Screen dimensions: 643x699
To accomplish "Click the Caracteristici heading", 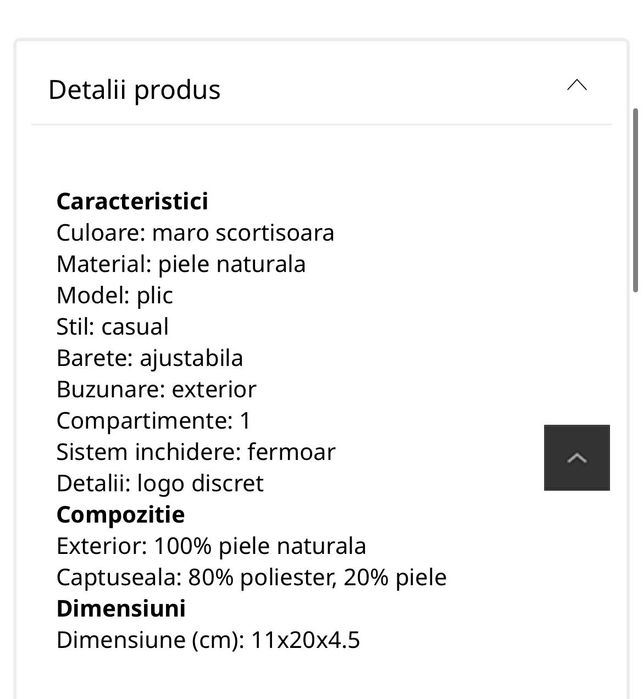I will (x=132, y=201).
